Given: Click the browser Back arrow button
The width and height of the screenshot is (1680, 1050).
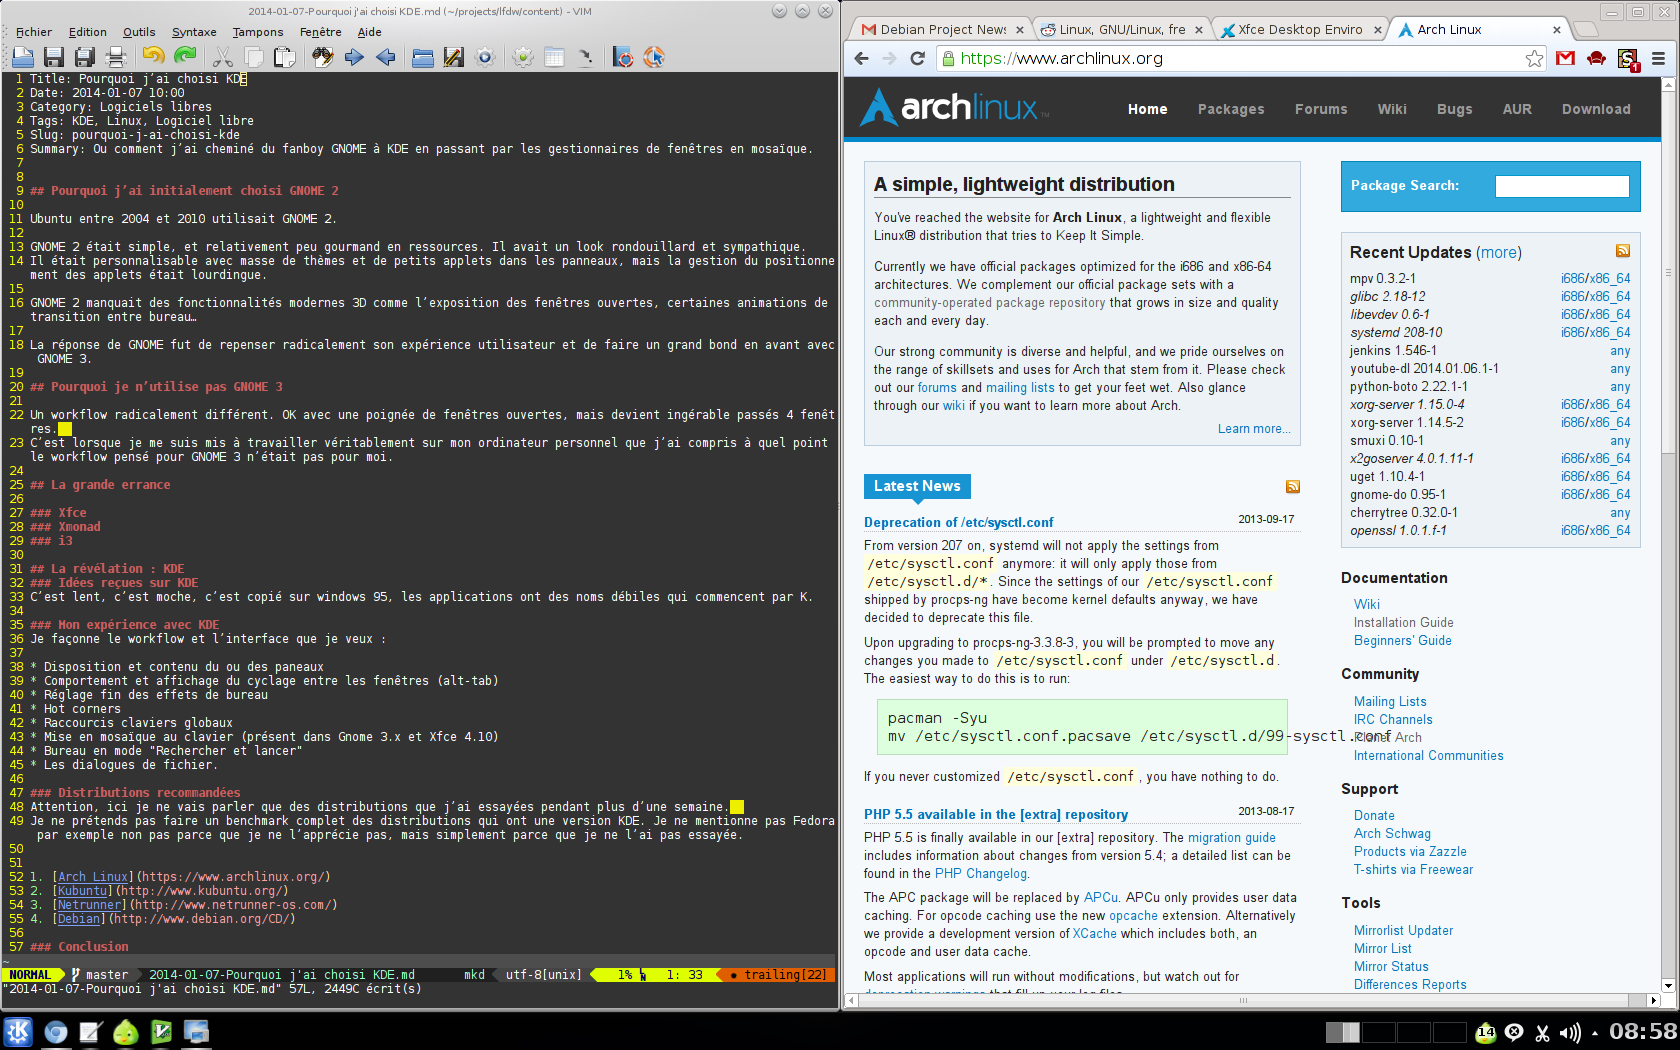Looking at the screenshot, I should click(862, 58).
